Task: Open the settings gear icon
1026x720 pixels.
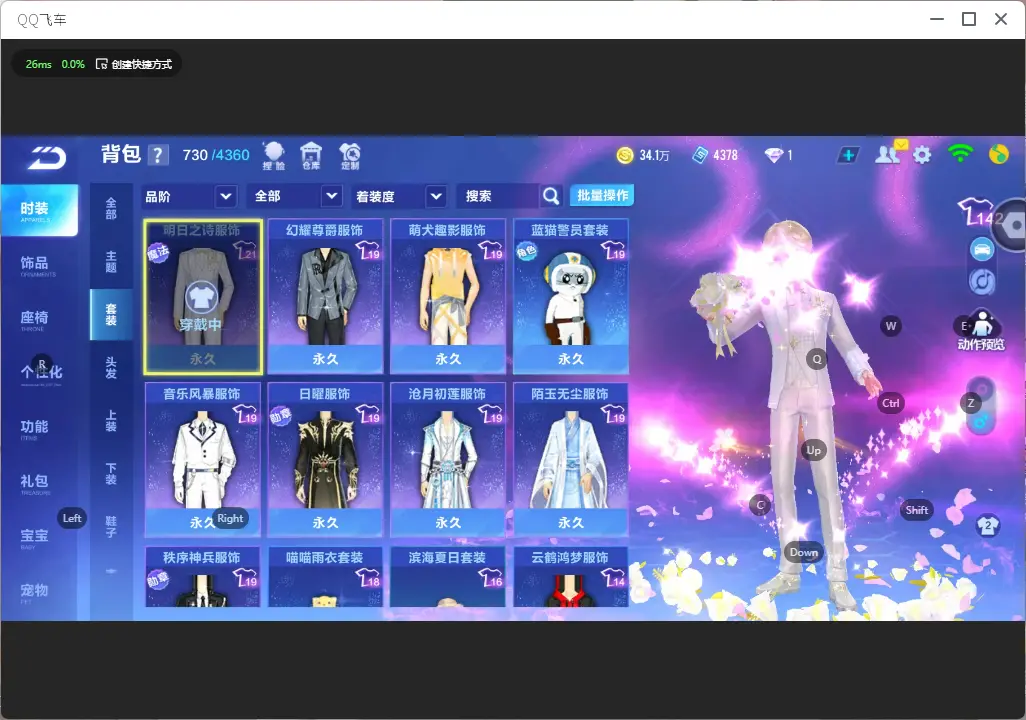Action: click(922, 155)
